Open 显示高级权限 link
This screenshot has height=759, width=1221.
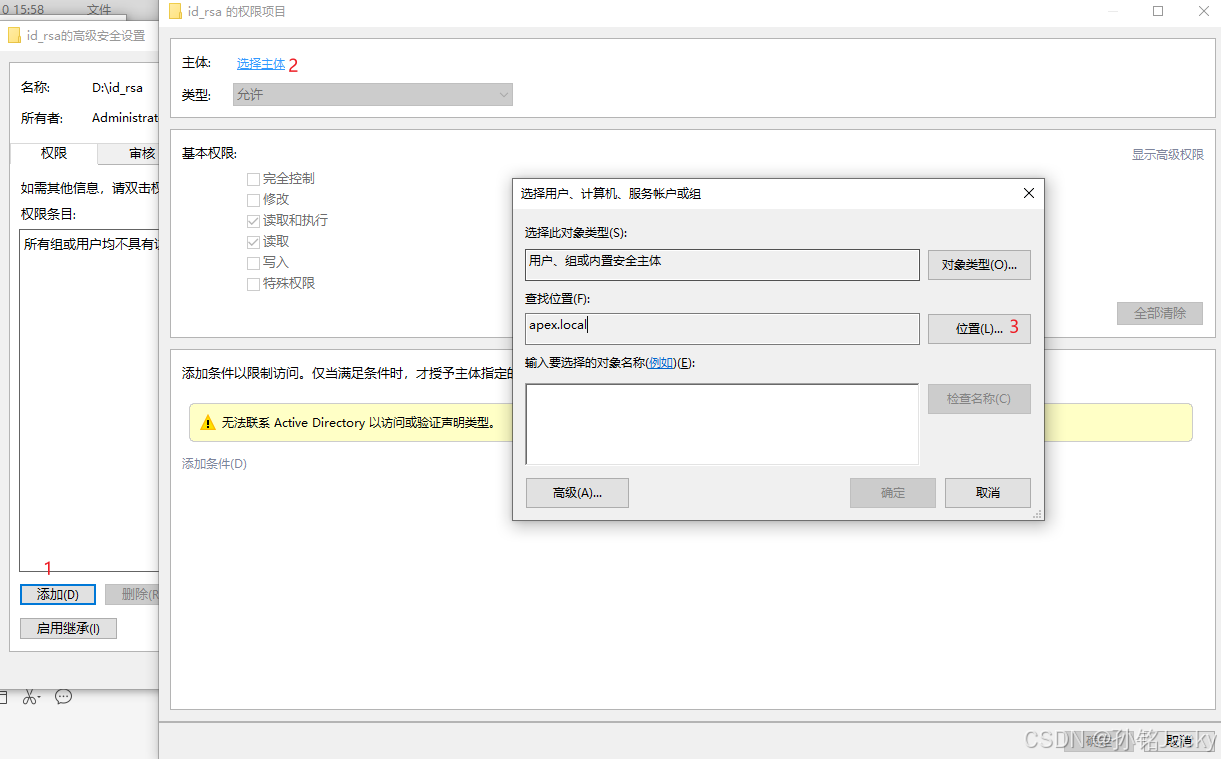(1166, 154)
